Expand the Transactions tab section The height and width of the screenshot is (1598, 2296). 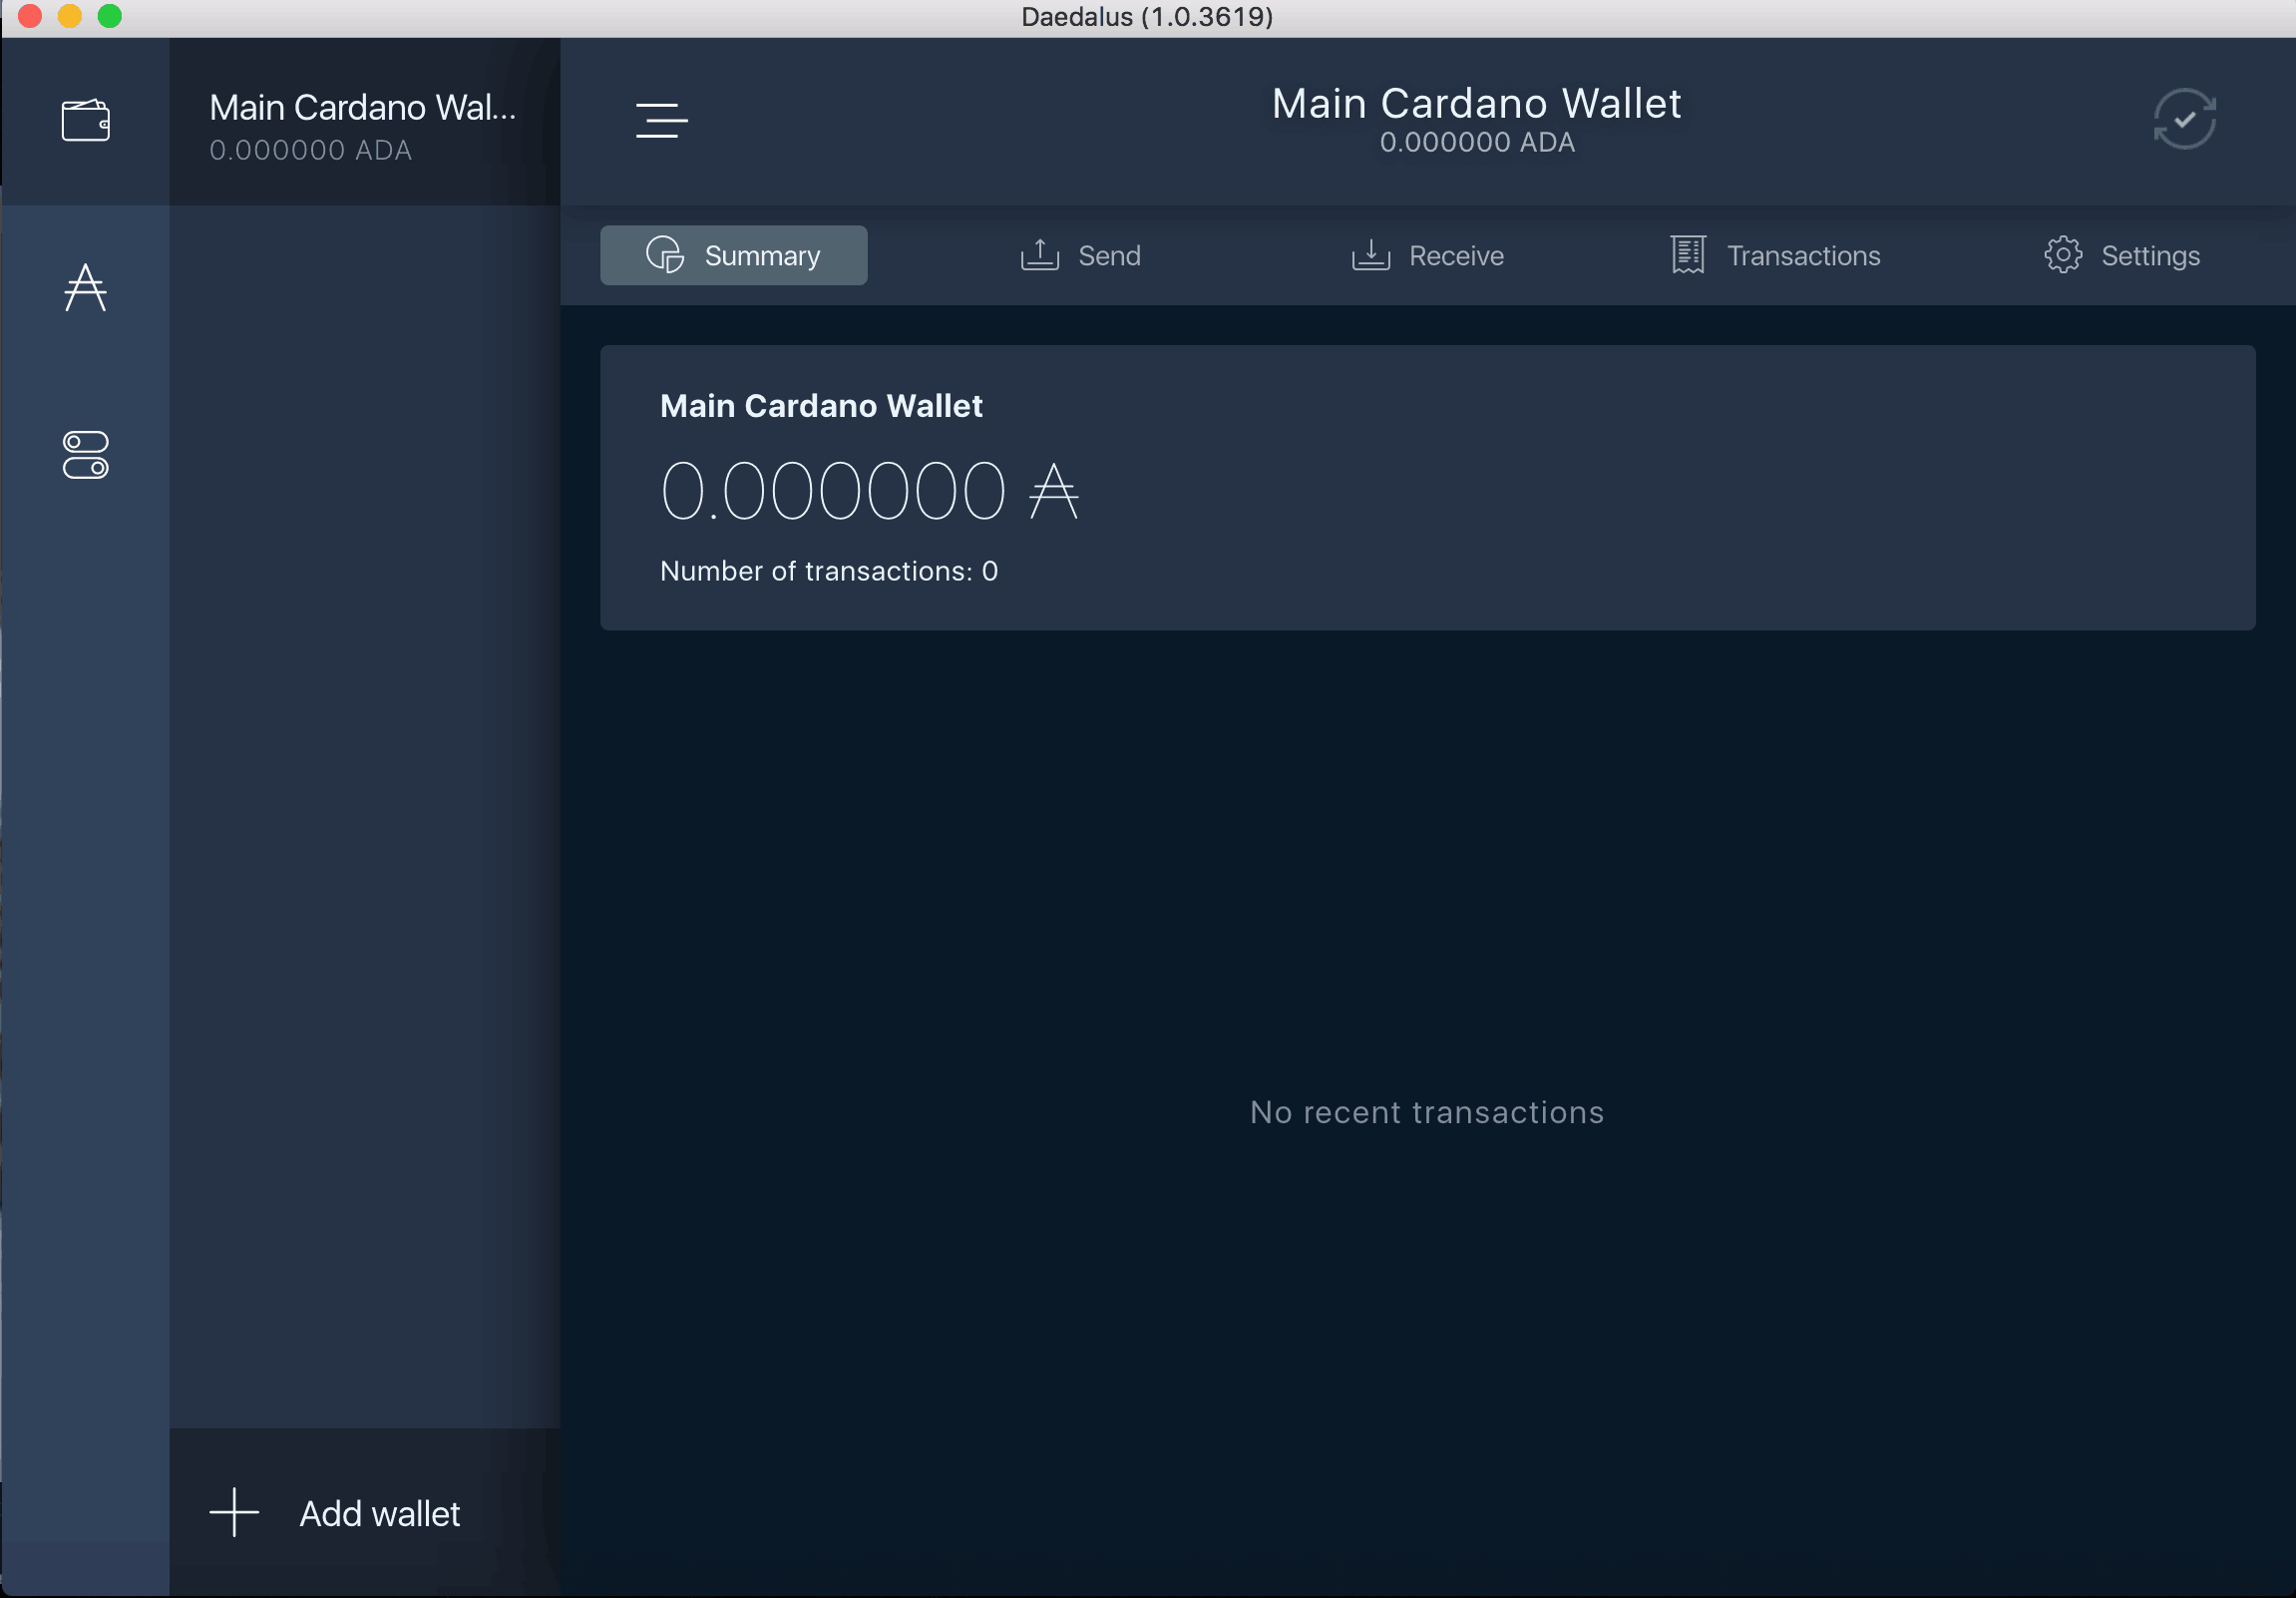tap(1774, 254)
